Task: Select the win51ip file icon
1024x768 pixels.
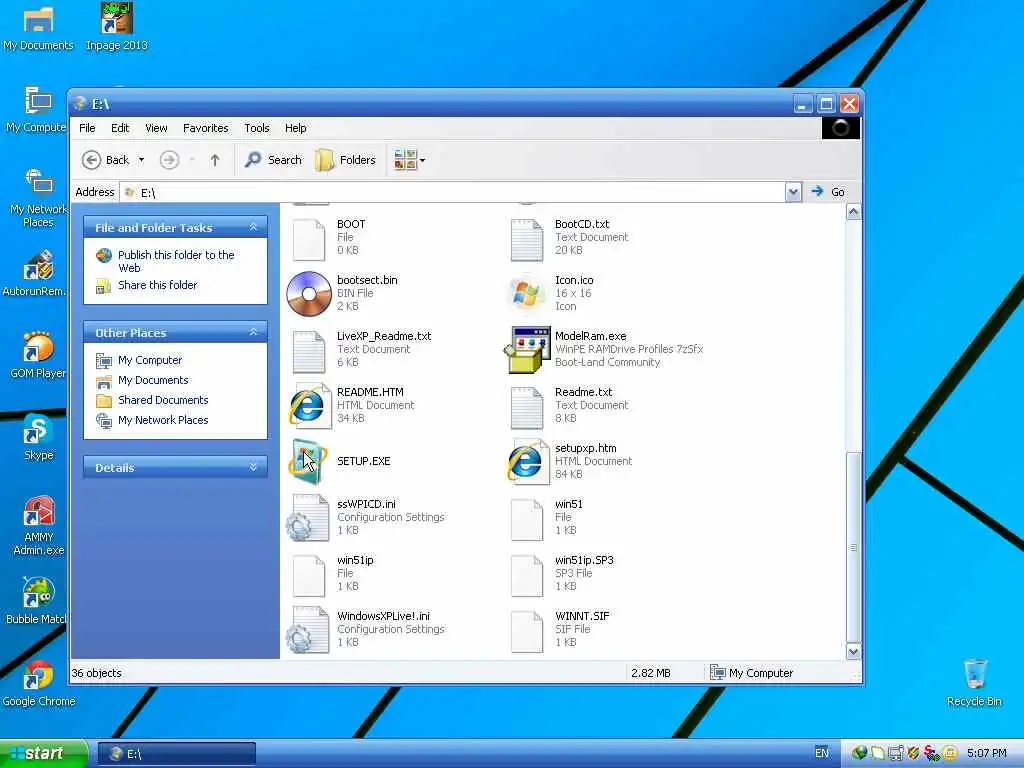Action: [309, 575]
